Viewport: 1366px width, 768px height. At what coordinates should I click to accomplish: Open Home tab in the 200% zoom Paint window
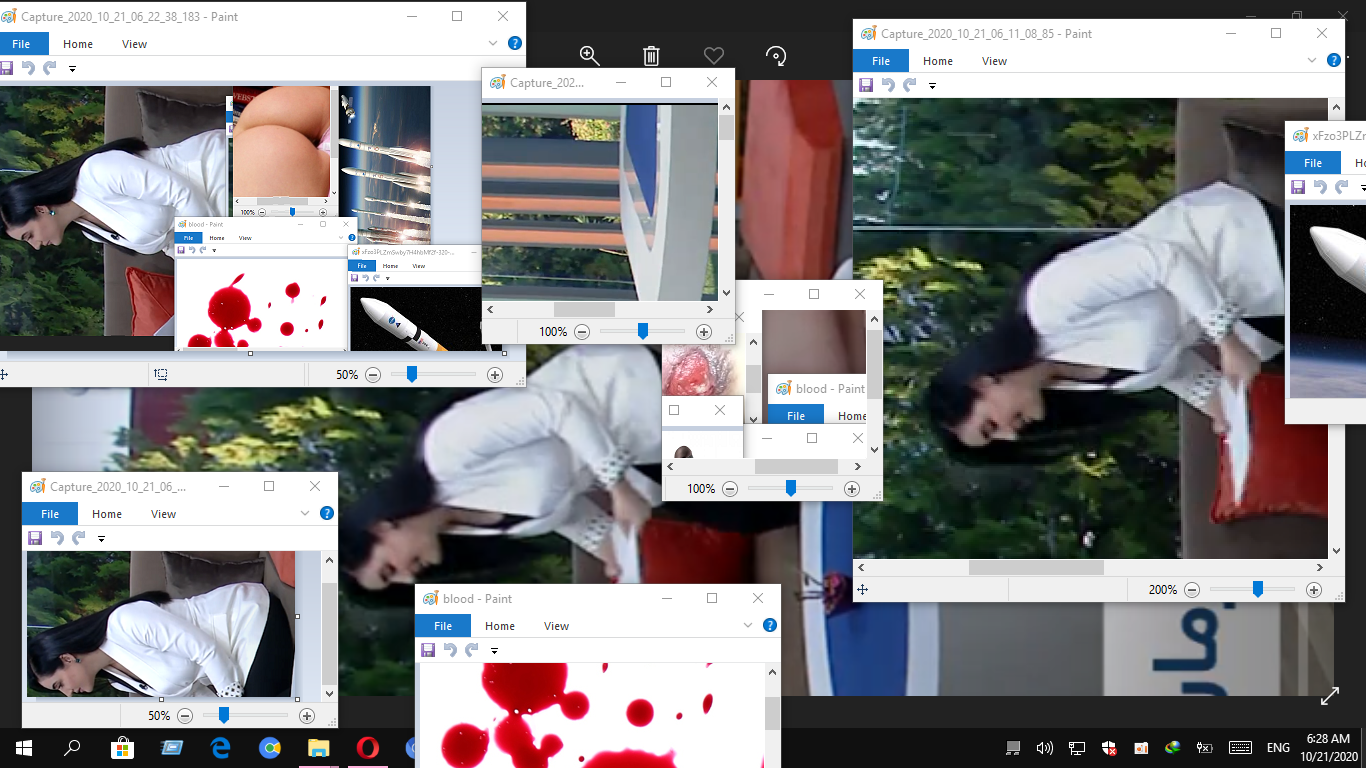point(937,61)
